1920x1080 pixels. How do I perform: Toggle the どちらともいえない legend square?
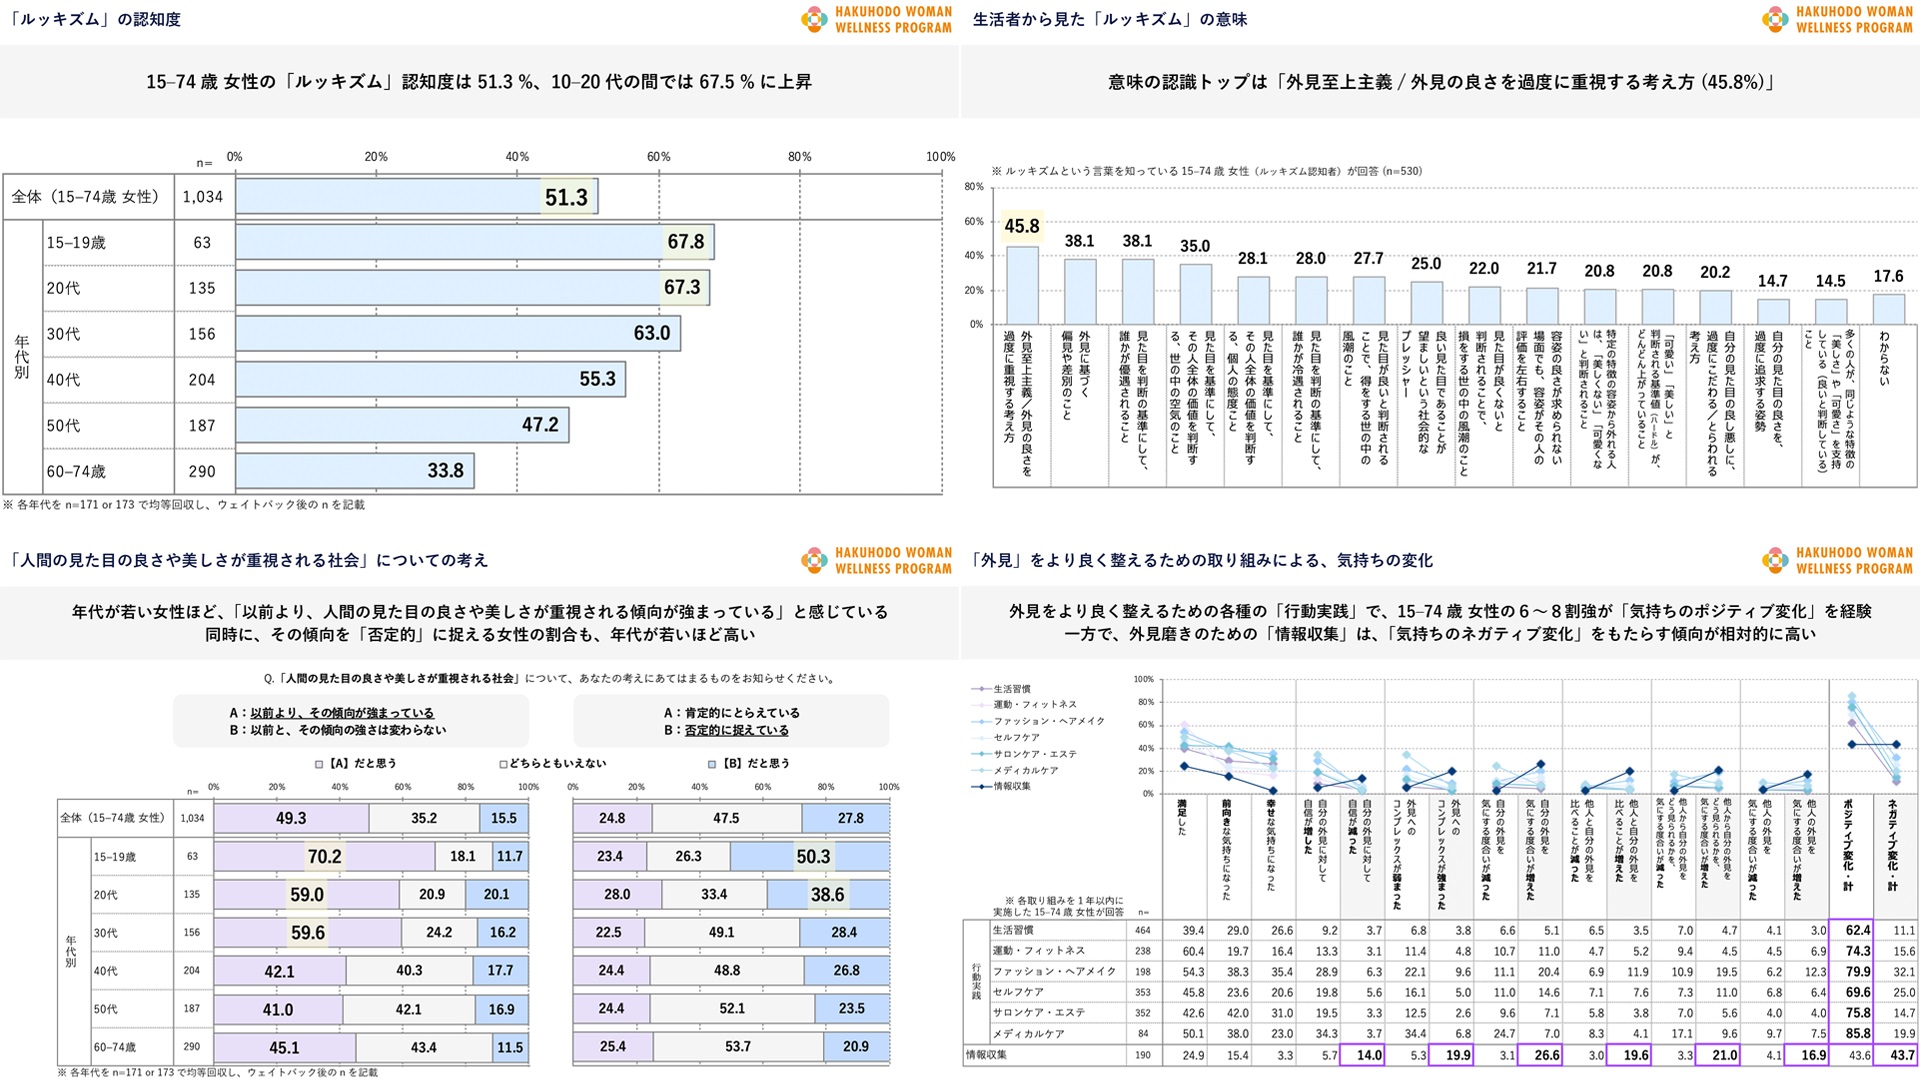pyautogui.click(x=504, y=764)
